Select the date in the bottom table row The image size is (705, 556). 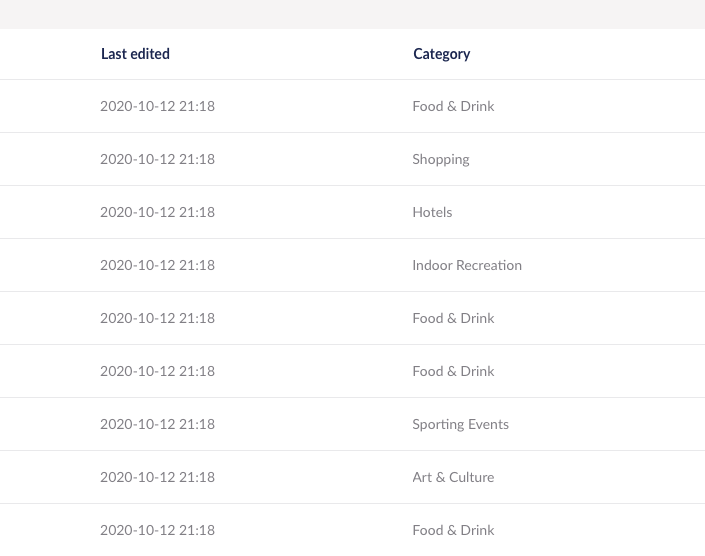(157, 530)
